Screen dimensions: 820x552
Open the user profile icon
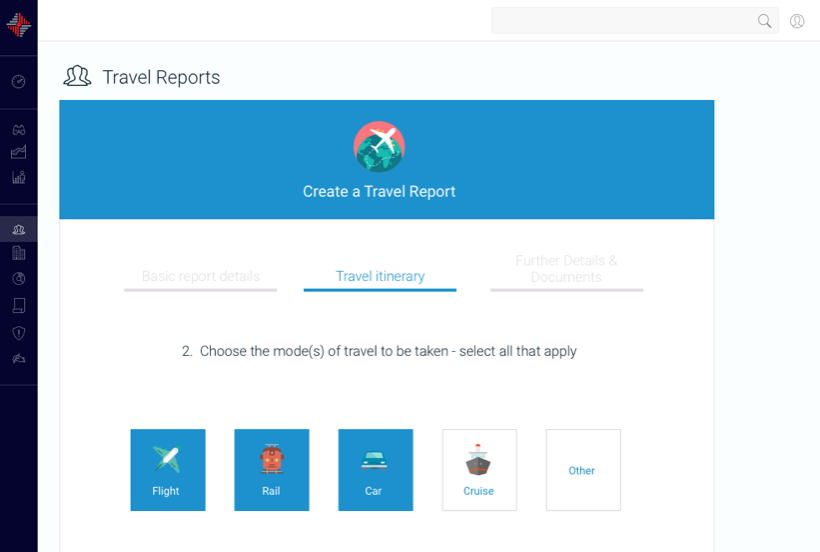click(797, 21)
